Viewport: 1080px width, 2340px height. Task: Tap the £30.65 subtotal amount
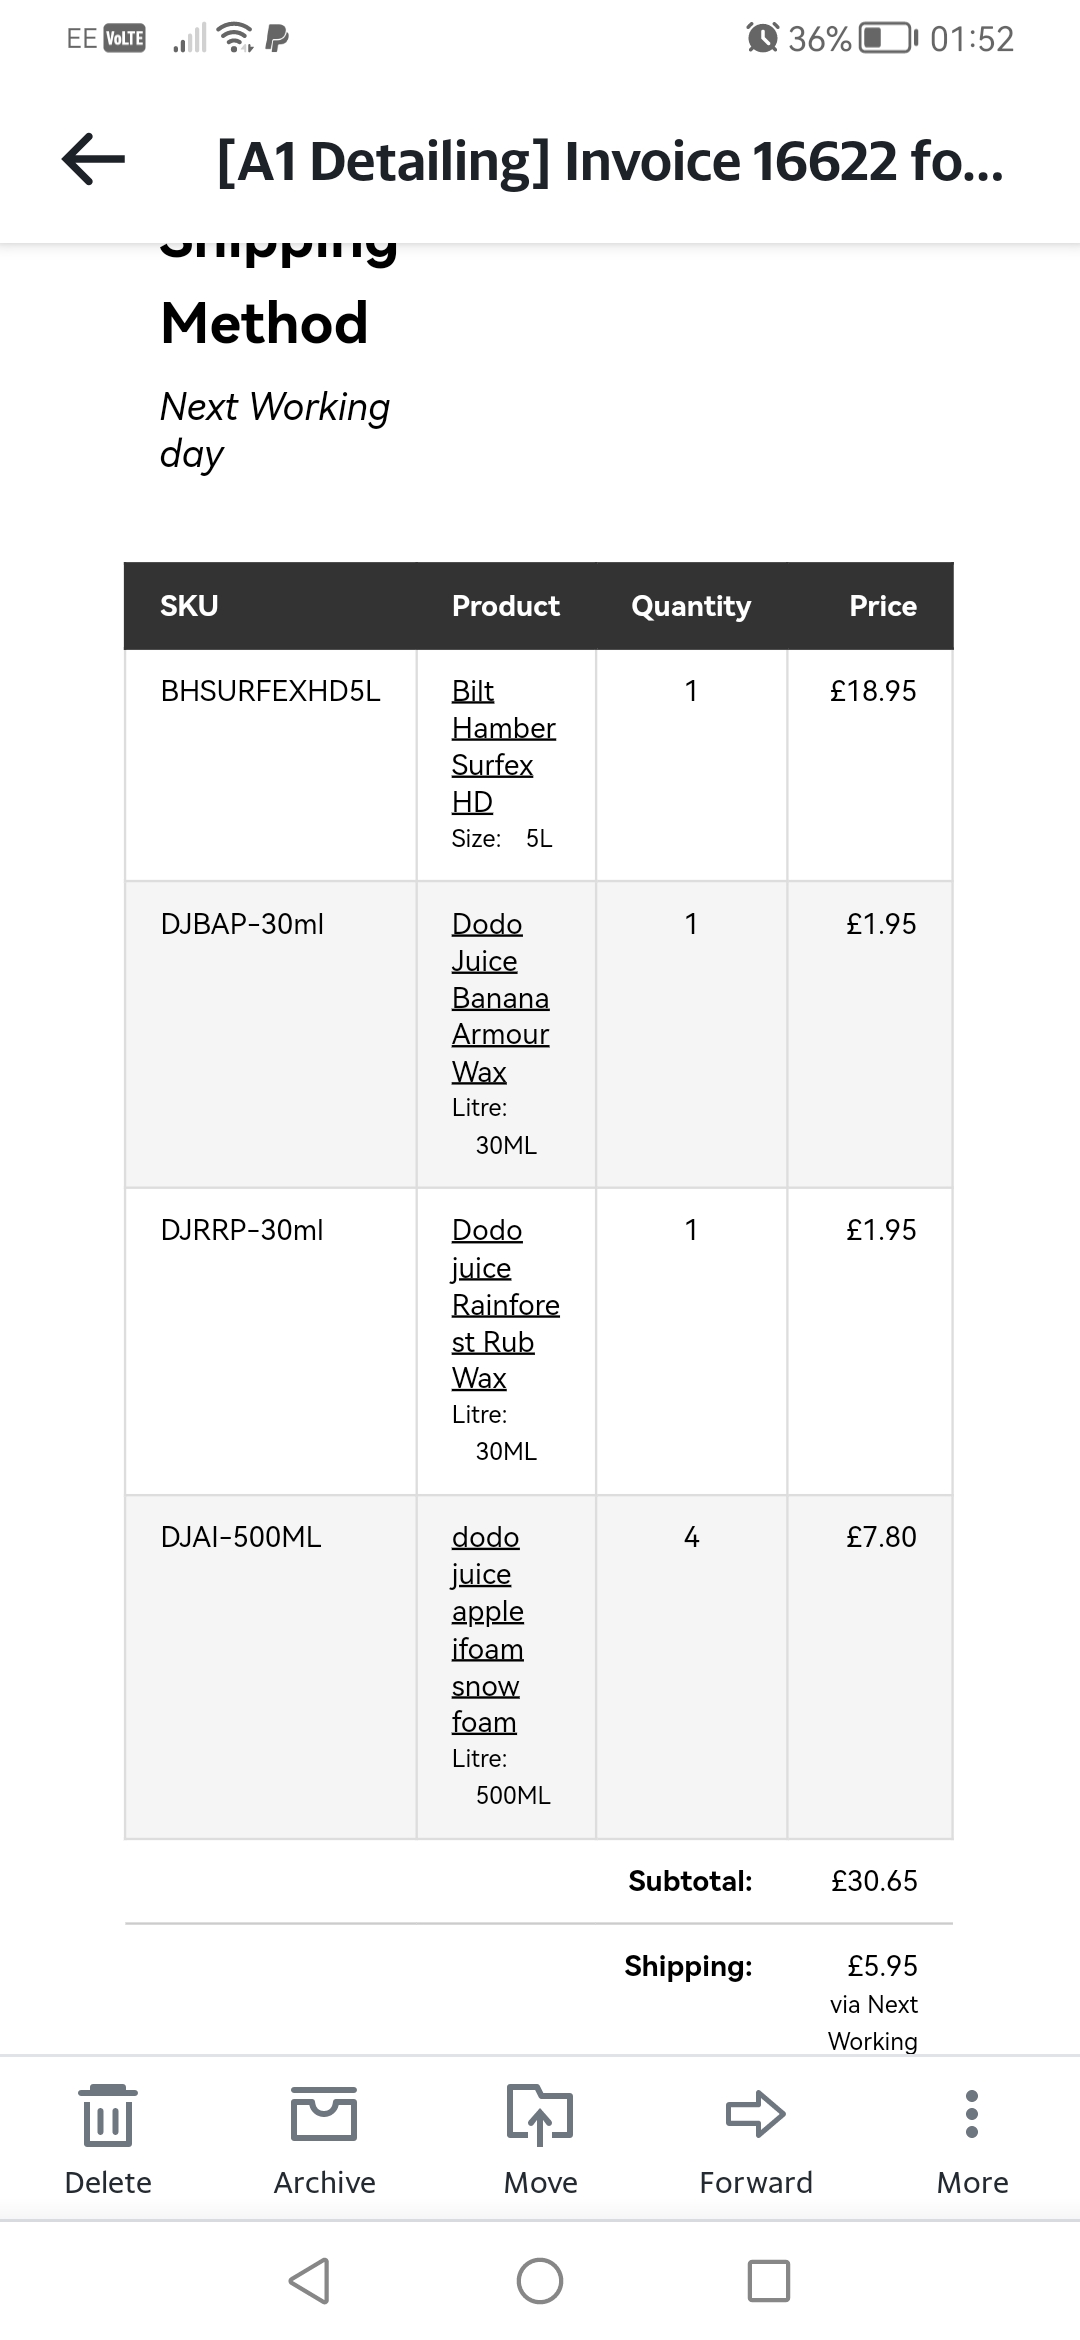point(873,1881)
